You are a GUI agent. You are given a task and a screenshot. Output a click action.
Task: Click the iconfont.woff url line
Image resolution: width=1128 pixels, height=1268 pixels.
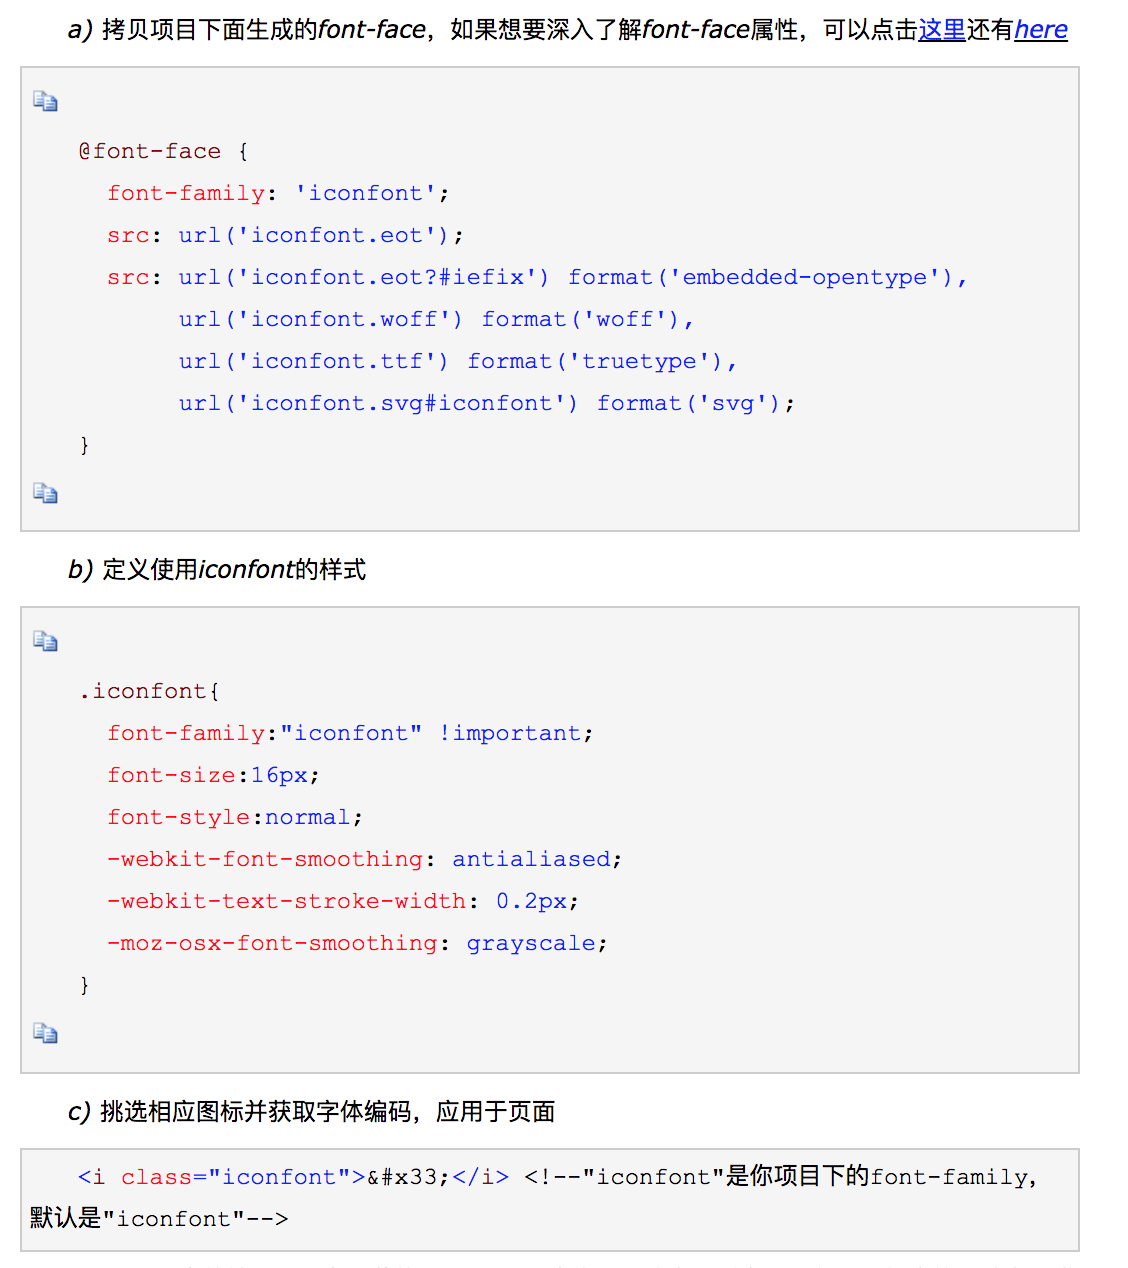click(436, 319)
